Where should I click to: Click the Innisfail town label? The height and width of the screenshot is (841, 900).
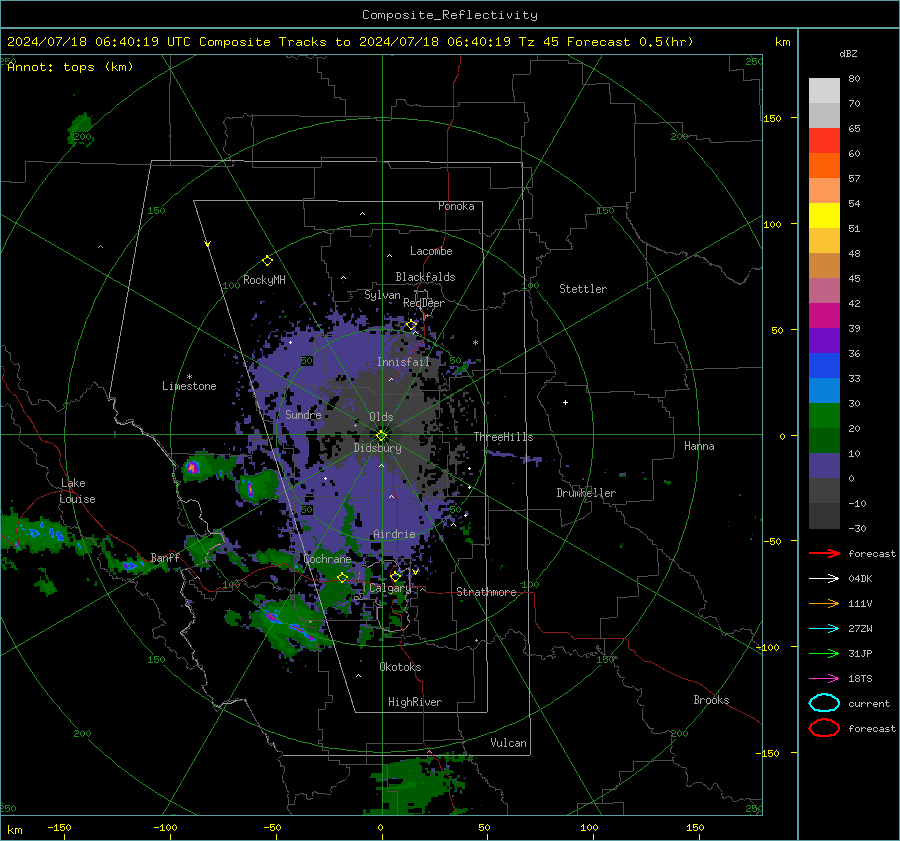404,362
